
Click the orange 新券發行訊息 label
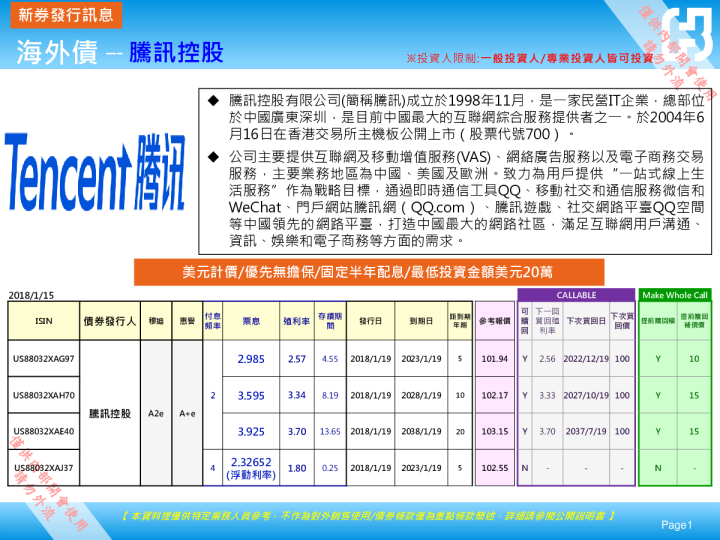66,15
